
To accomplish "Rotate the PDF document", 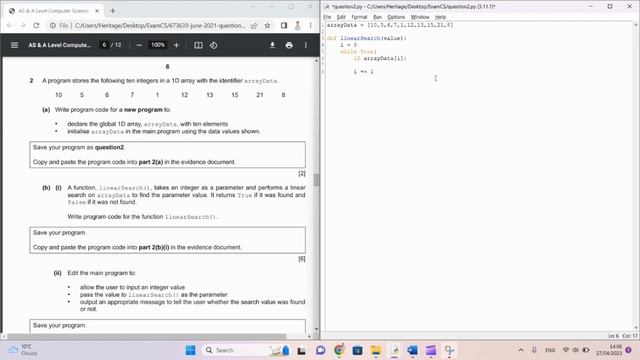I will pos(213,45).
